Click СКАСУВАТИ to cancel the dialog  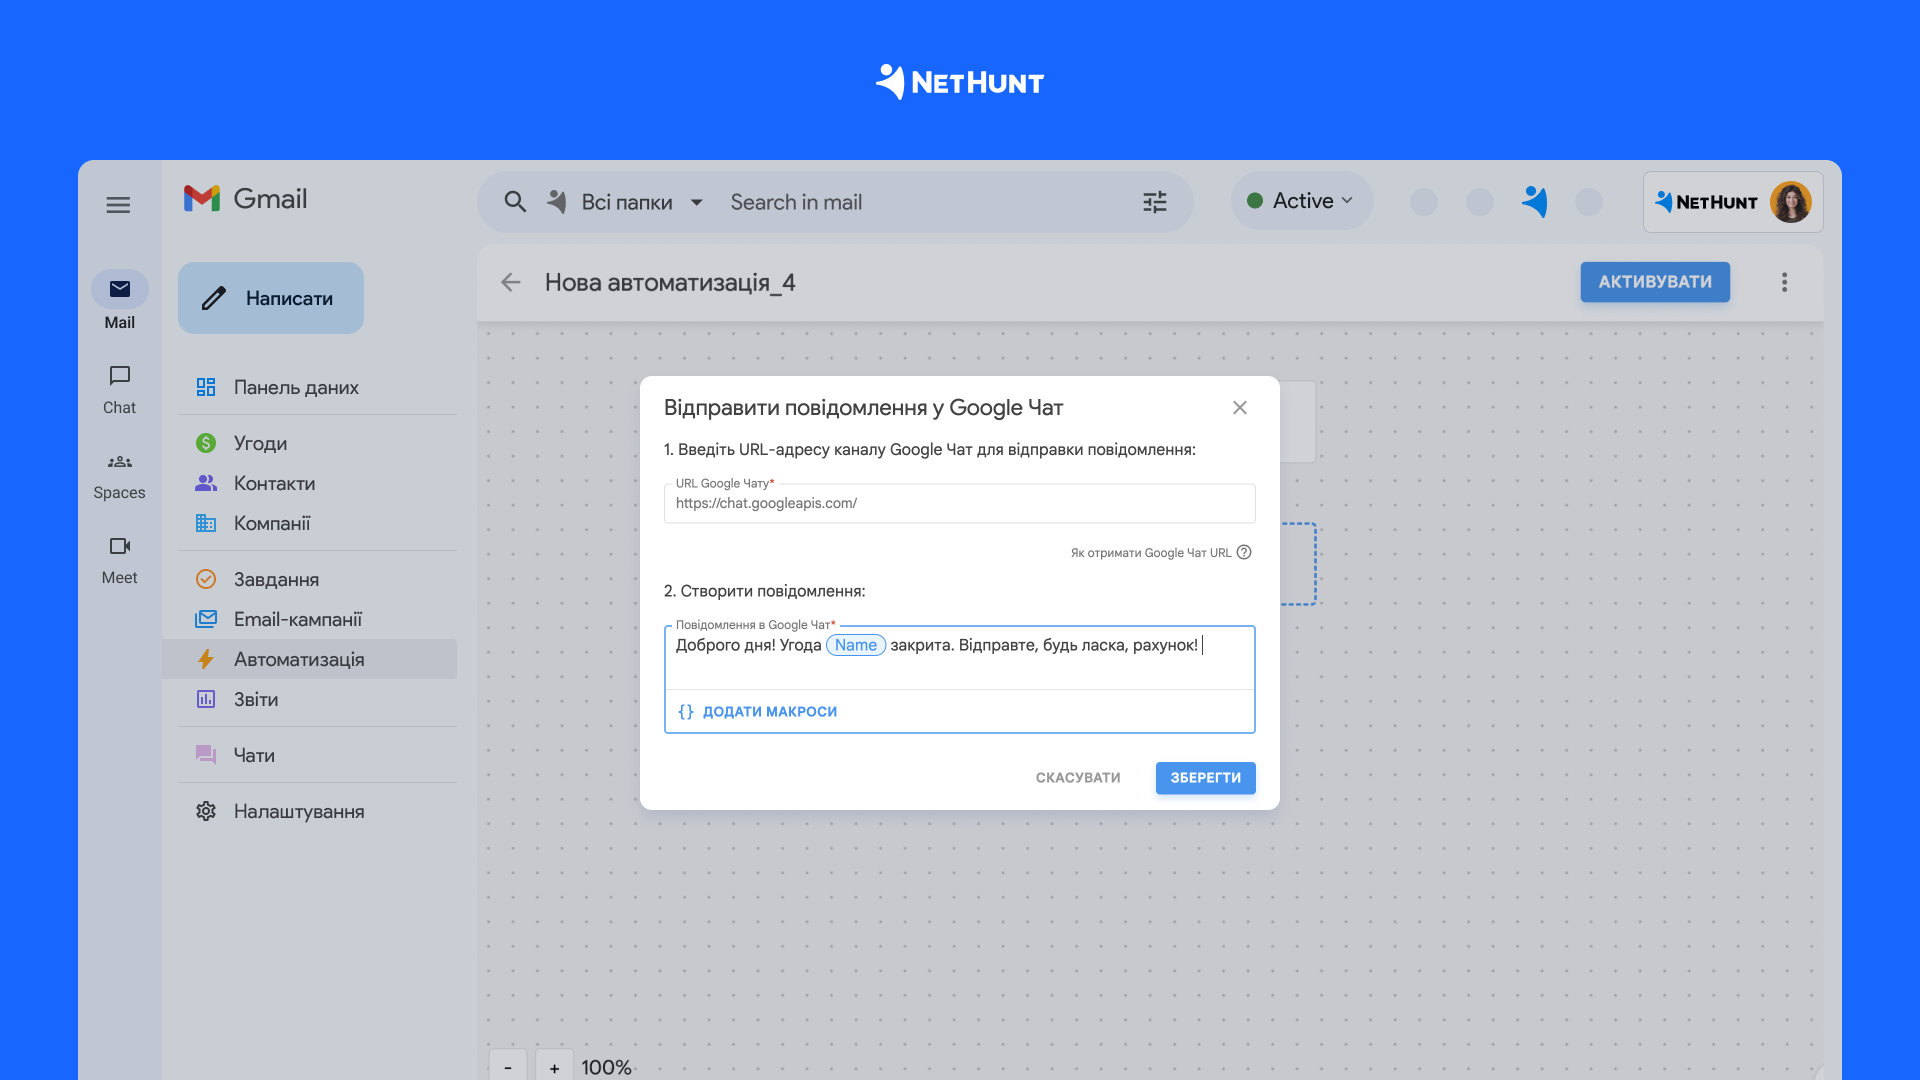point(1077,777)
